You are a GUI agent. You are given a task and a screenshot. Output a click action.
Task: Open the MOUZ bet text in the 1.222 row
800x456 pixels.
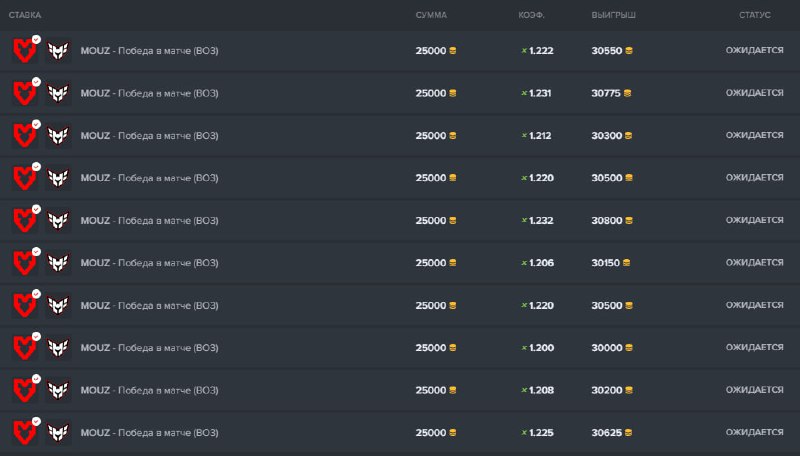(x=149, y=51)
